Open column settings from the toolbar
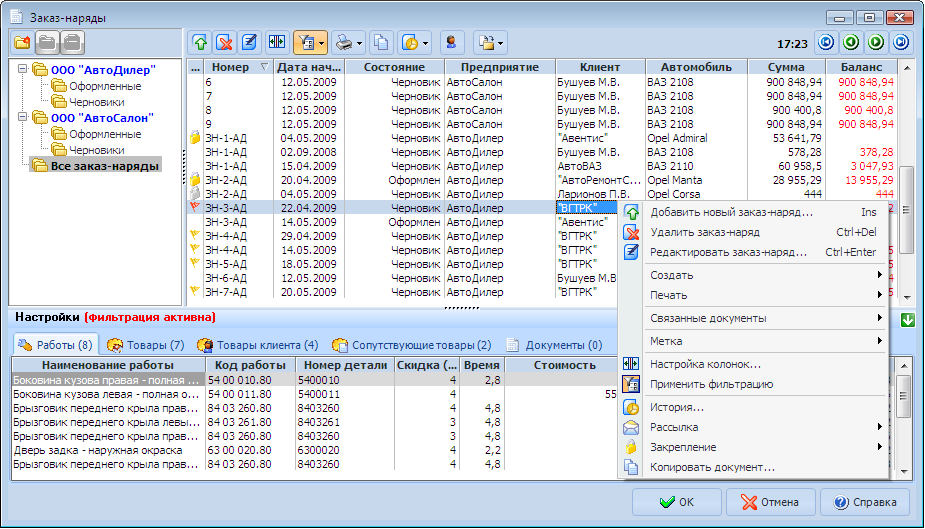The image size is (925, 529). pyautogui.click(x=276, y=43)
